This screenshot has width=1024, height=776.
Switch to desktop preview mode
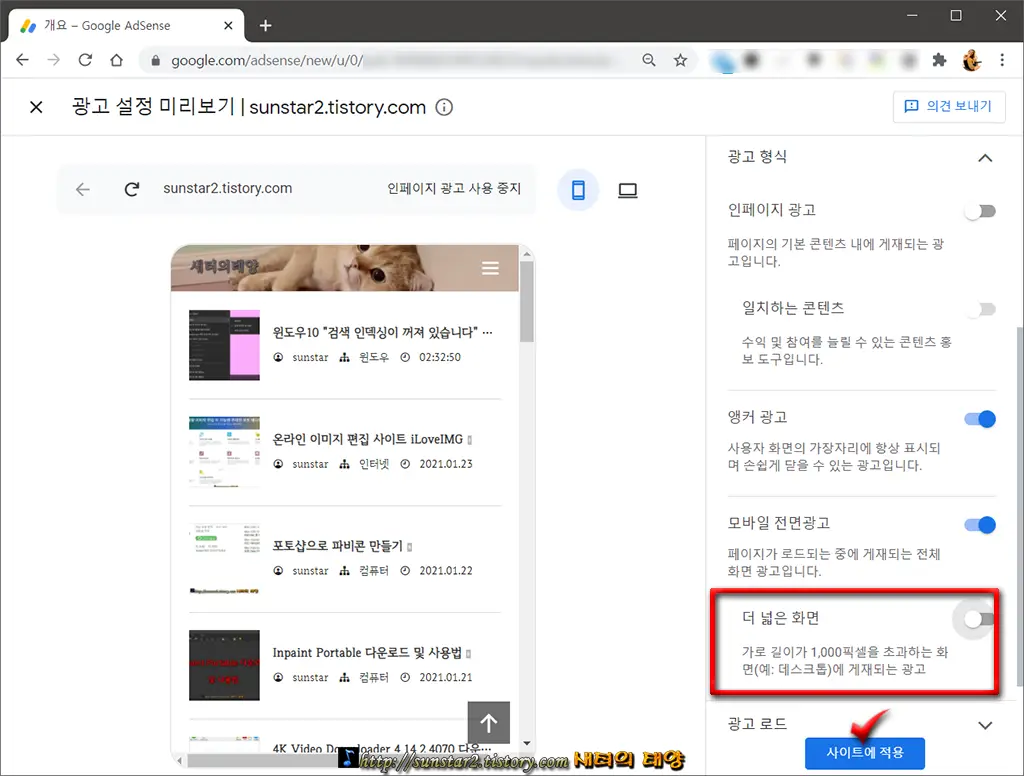[x=627, y=188]
